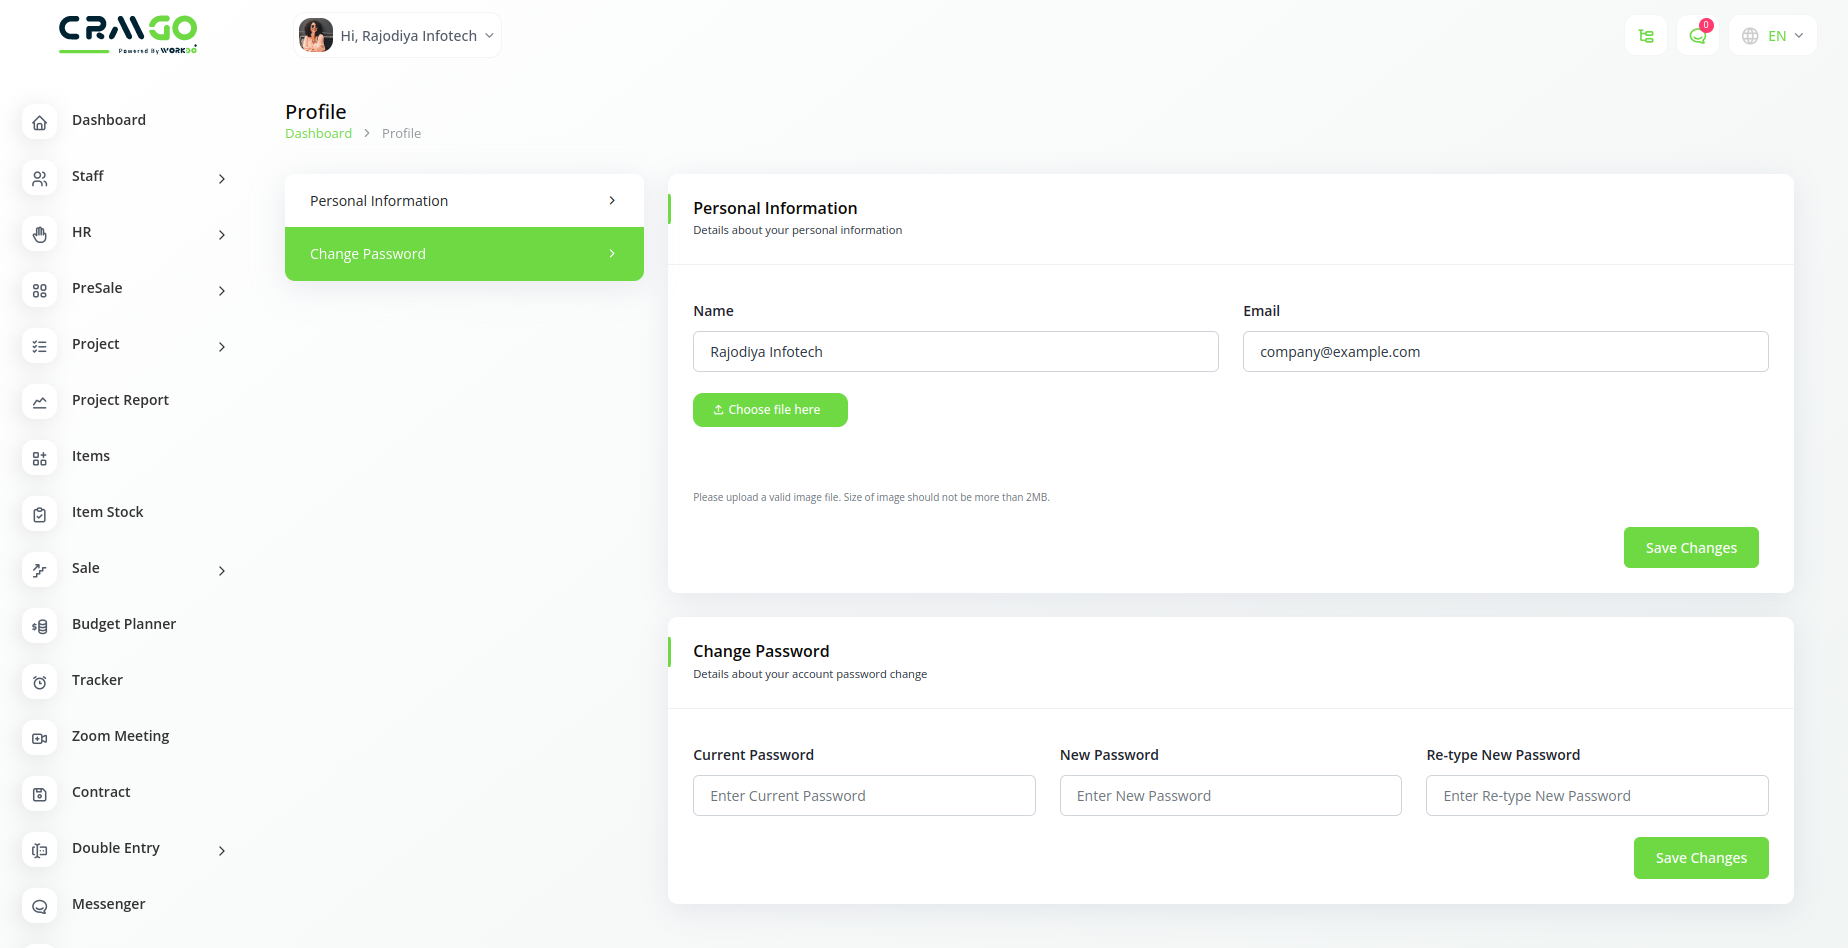Screen dimensions: 1848x948
Task: Click the Project Report chart icon
Action: tap(40, 402)
